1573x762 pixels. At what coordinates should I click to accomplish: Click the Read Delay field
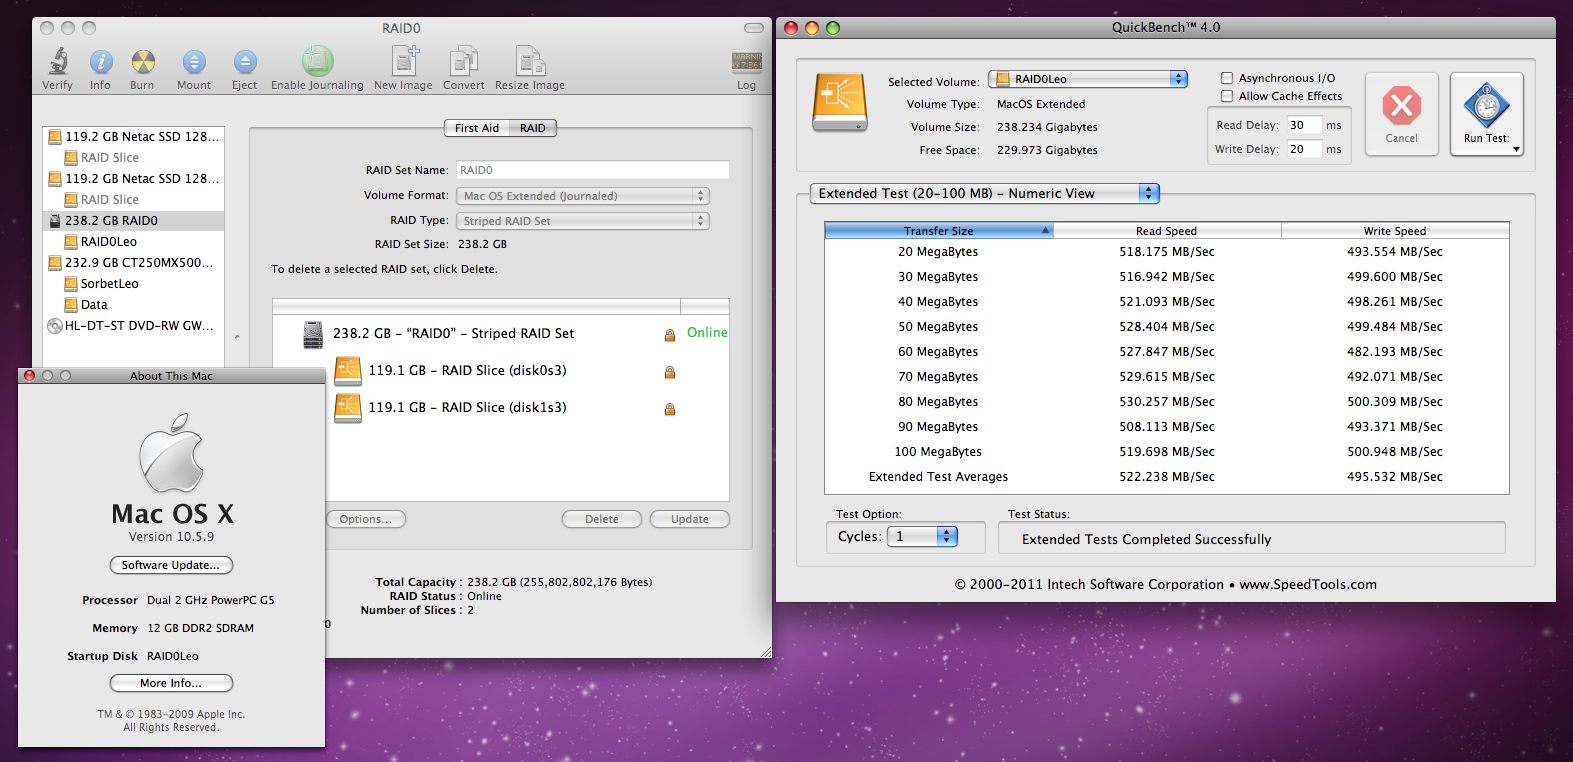tap(1304, 125)
